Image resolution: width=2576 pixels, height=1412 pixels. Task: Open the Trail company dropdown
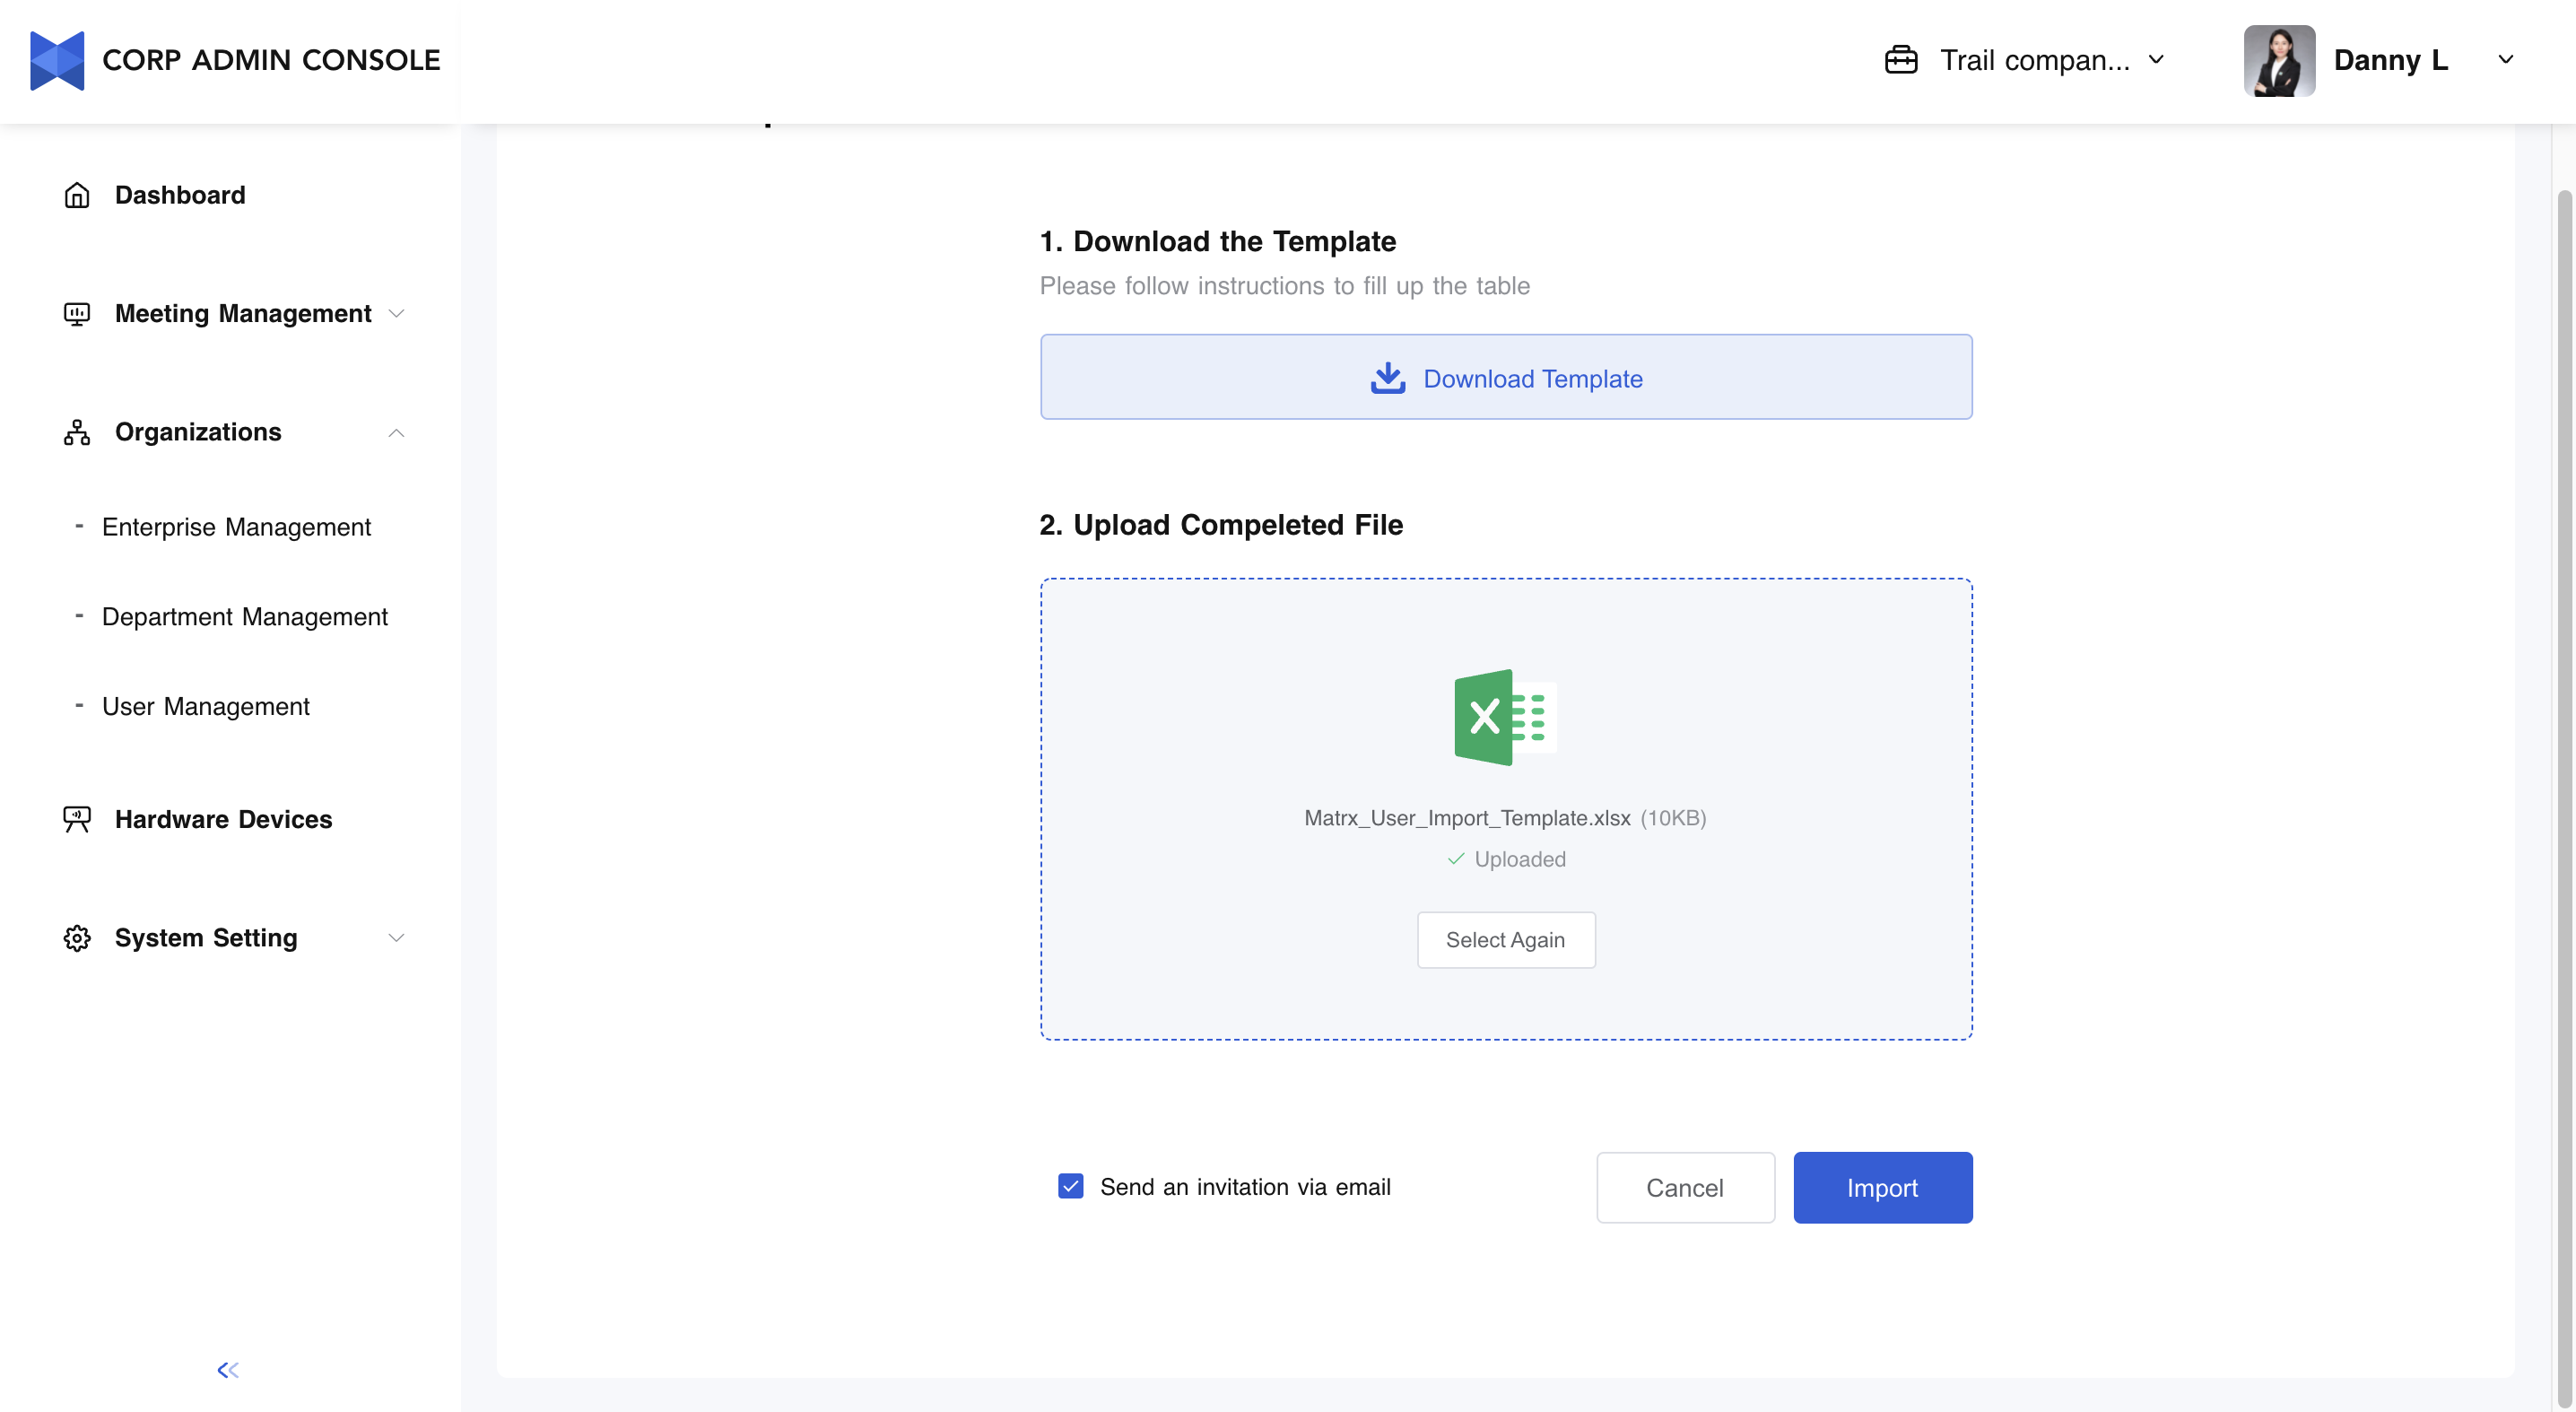[2155, 60]
